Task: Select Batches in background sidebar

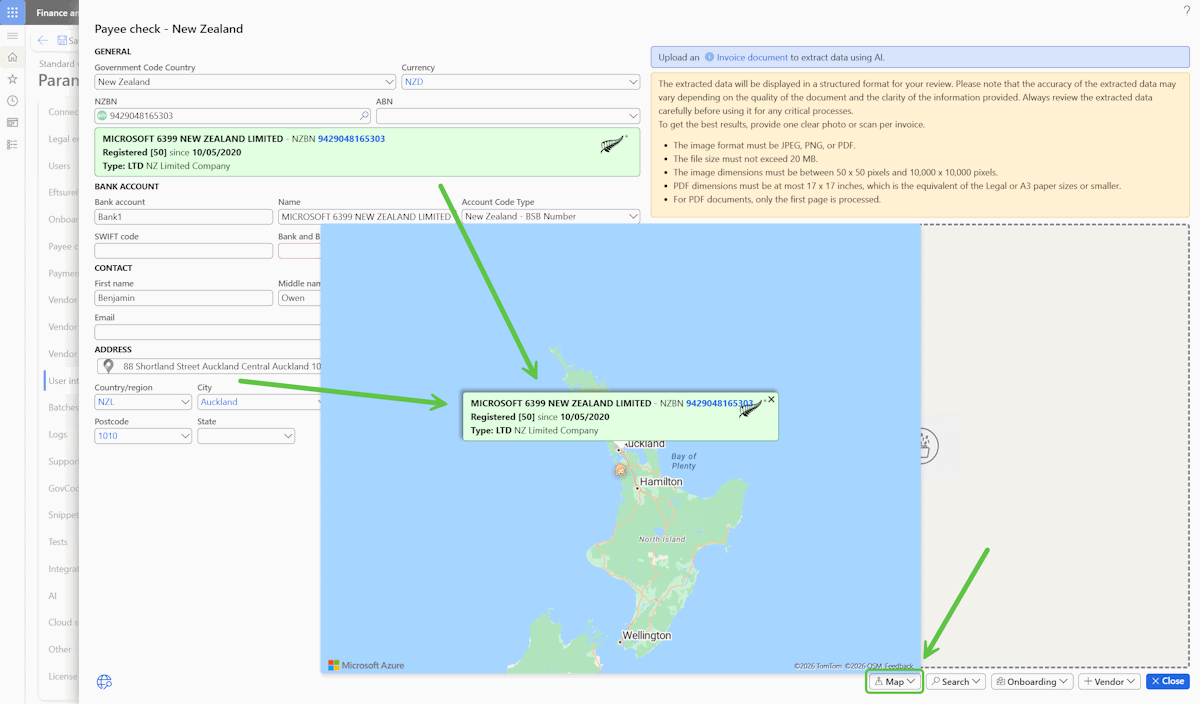Action: (63, 408)
